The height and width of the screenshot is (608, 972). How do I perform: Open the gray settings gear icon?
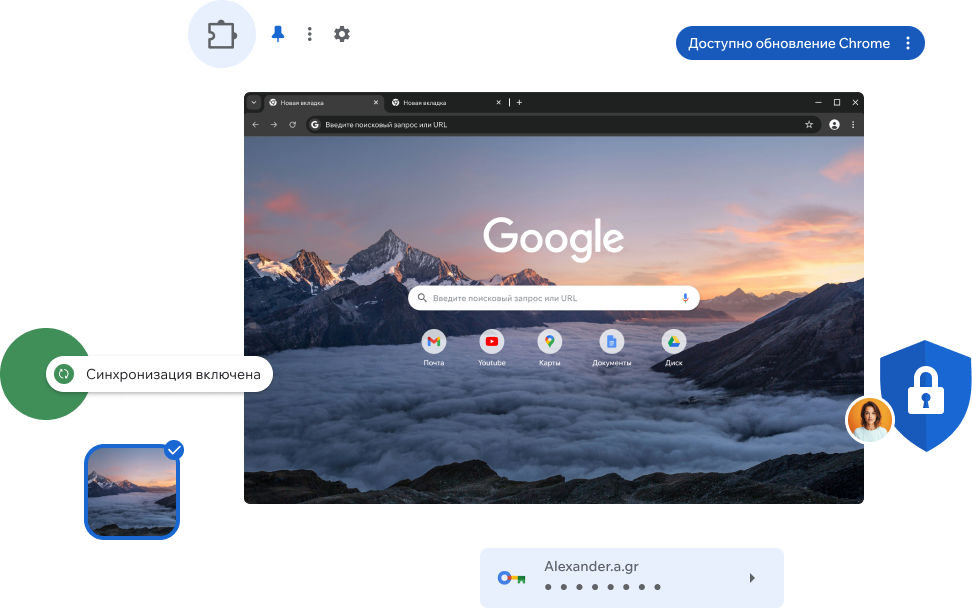[342, 34]
